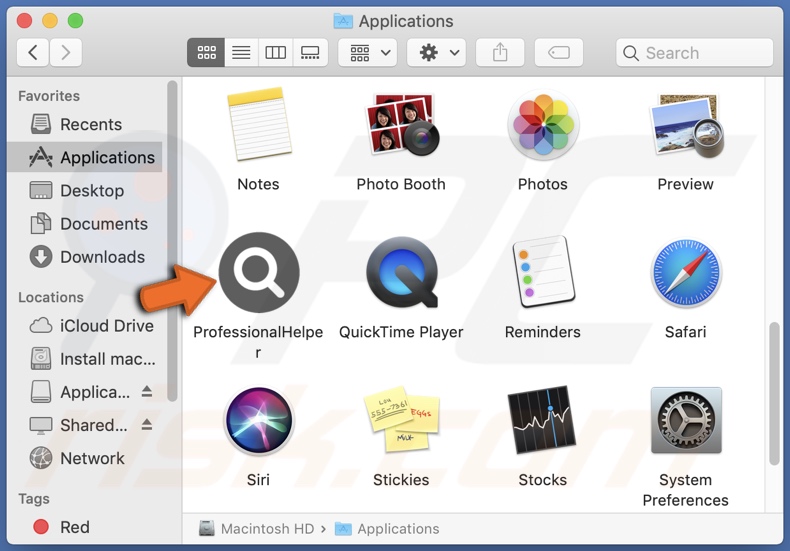
Task: Click the ProfessionalHelper label text
Action: click(x=258, y=342)
